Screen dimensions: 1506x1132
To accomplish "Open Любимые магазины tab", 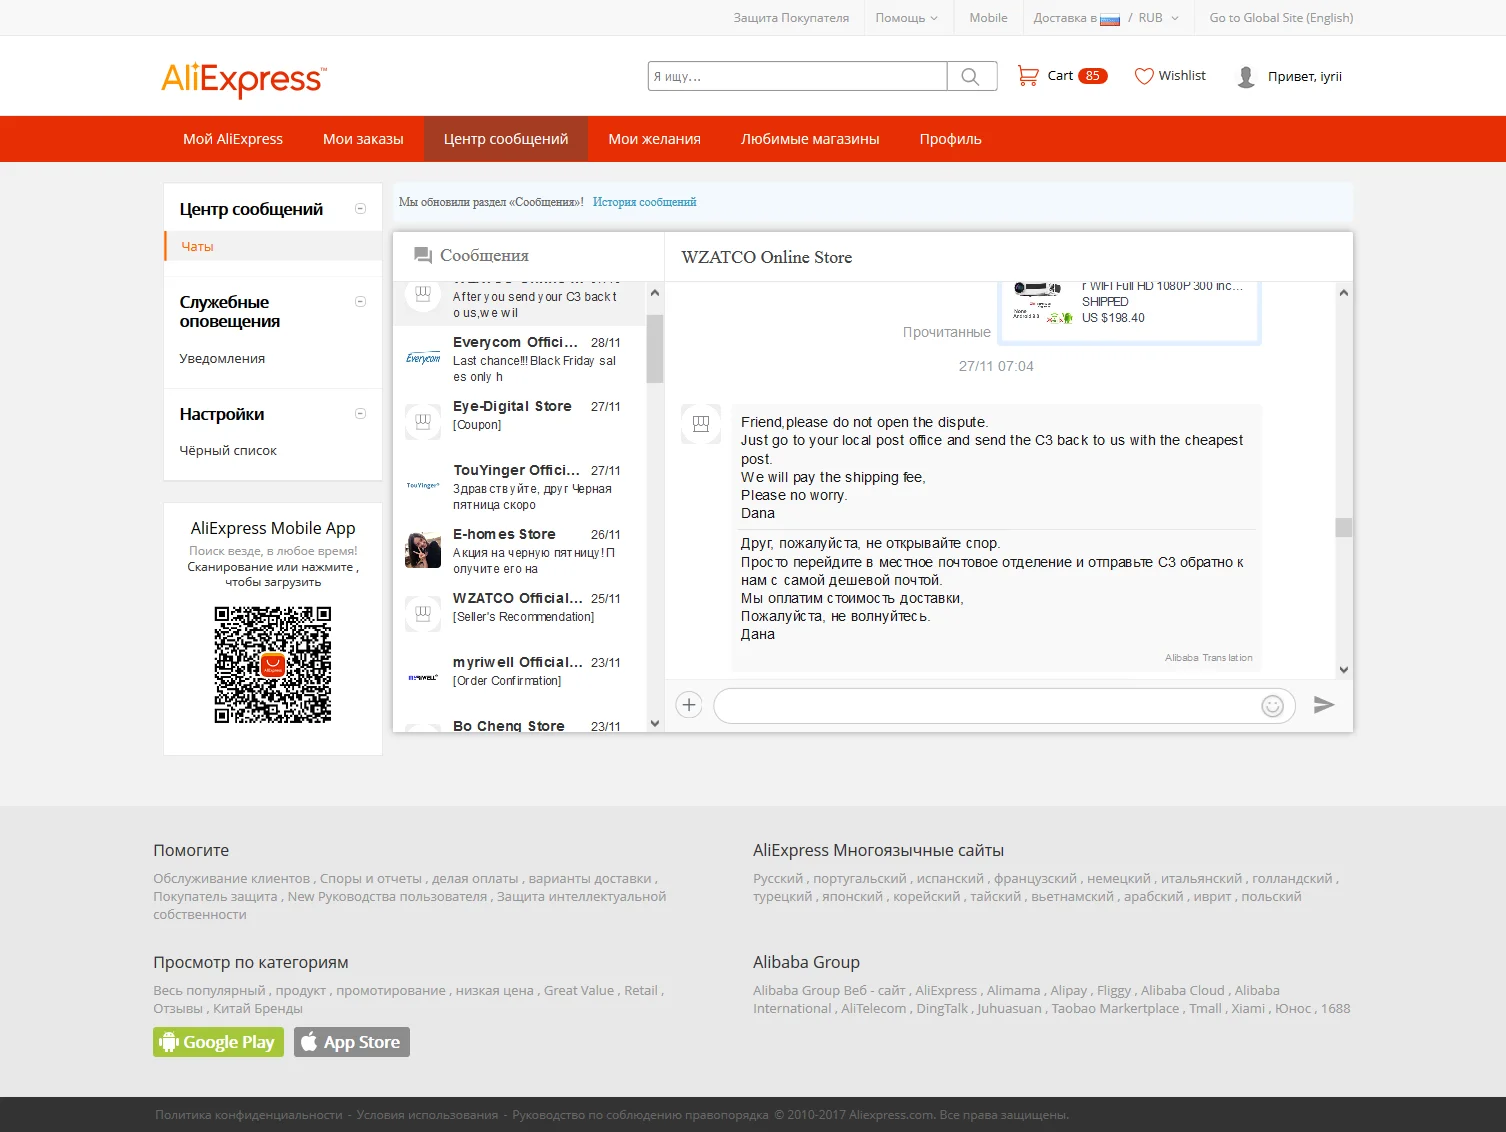I will 810,139.
